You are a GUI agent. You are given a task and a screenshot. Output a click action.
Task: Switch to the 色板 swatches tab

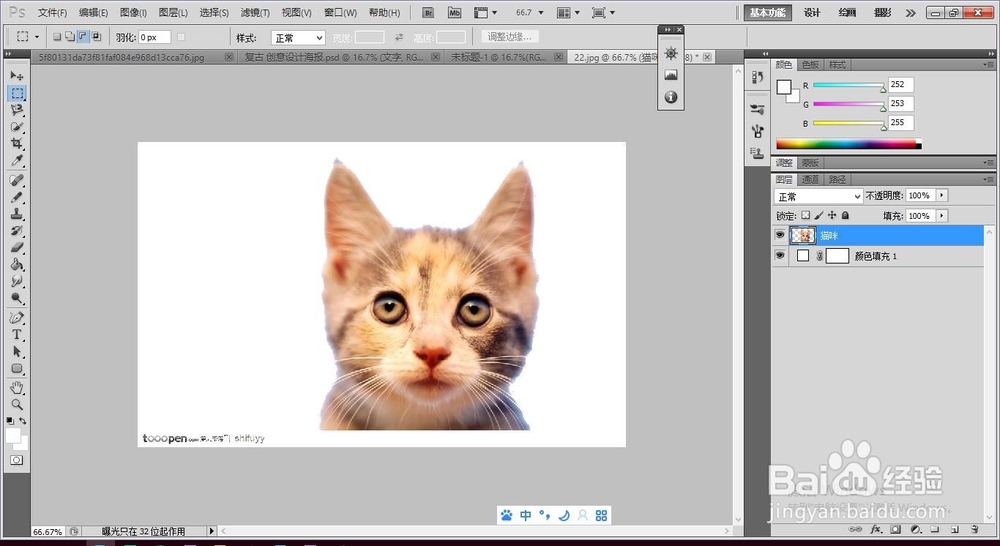(811, 64)
